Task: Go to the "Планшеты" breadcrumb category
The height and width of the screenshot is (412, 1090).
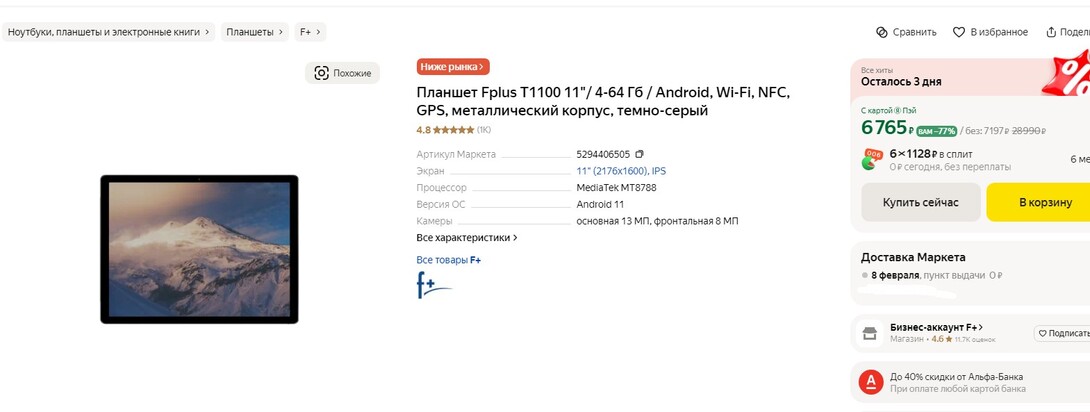Action: pos(255,32)
